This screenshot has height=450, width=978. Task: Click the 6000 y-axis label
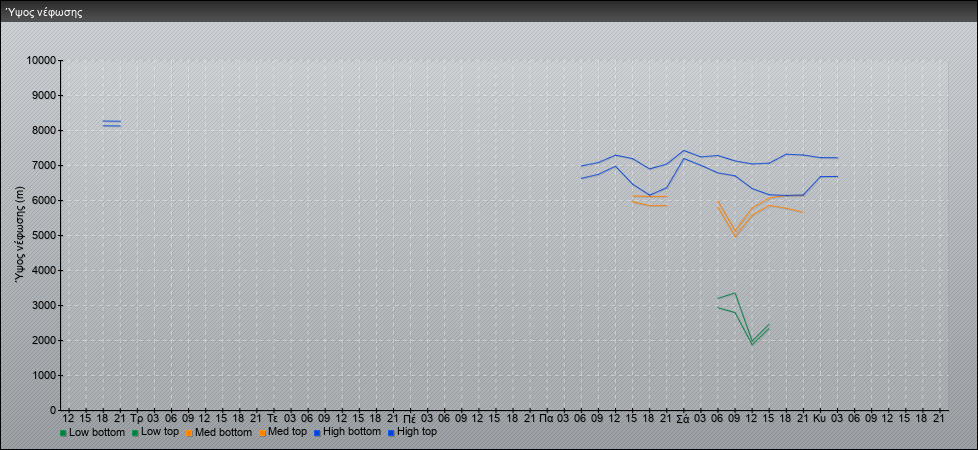tap(44, 200)
